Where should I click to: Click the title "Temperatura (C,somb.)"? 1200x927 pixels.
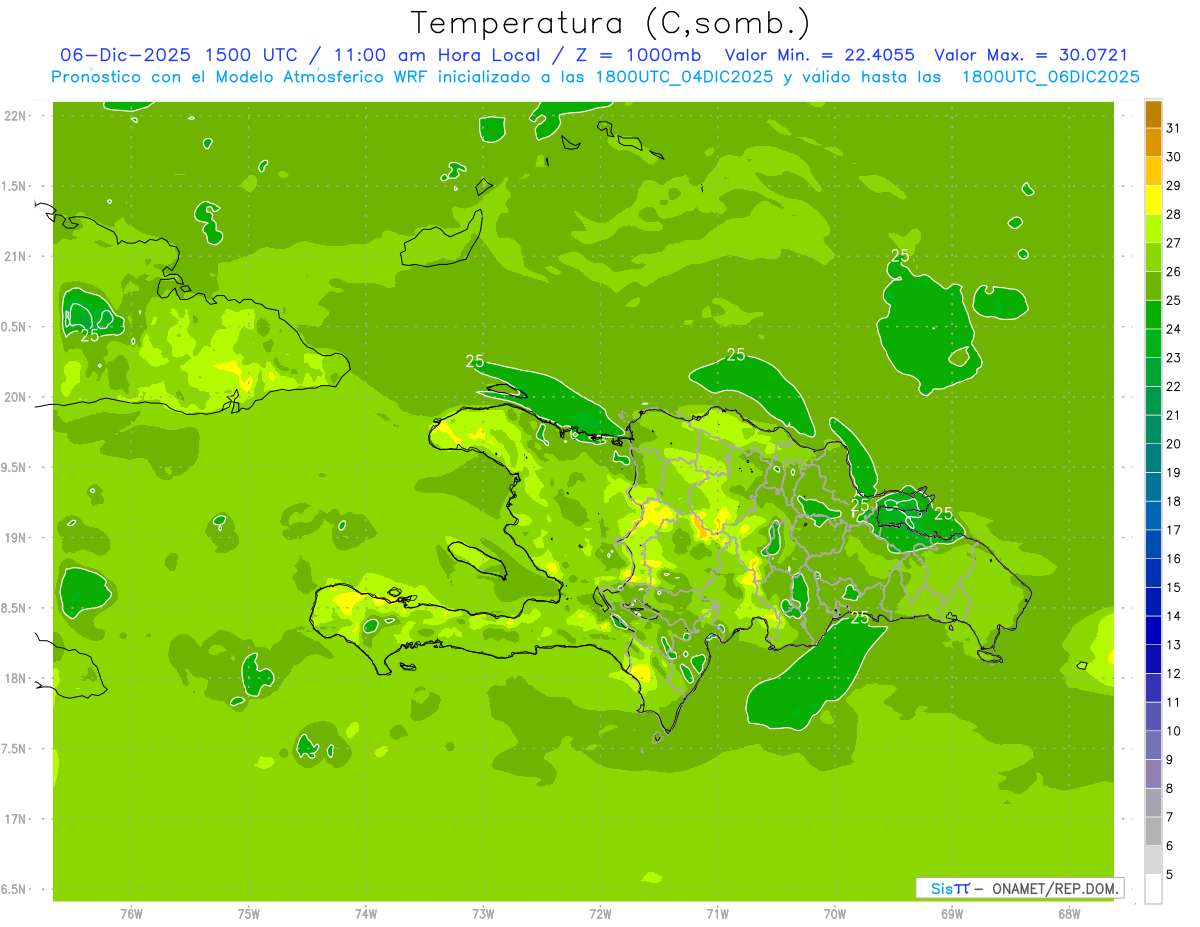[x=610, y=23]
